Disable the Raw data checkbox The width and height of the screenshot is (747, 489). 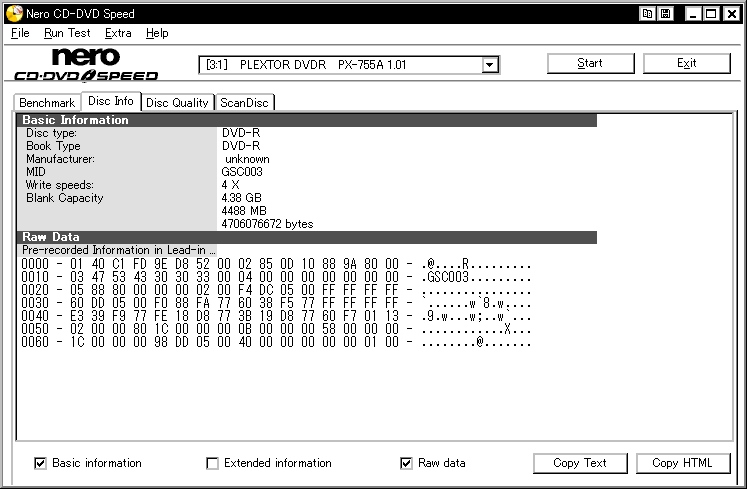[406, 463]
